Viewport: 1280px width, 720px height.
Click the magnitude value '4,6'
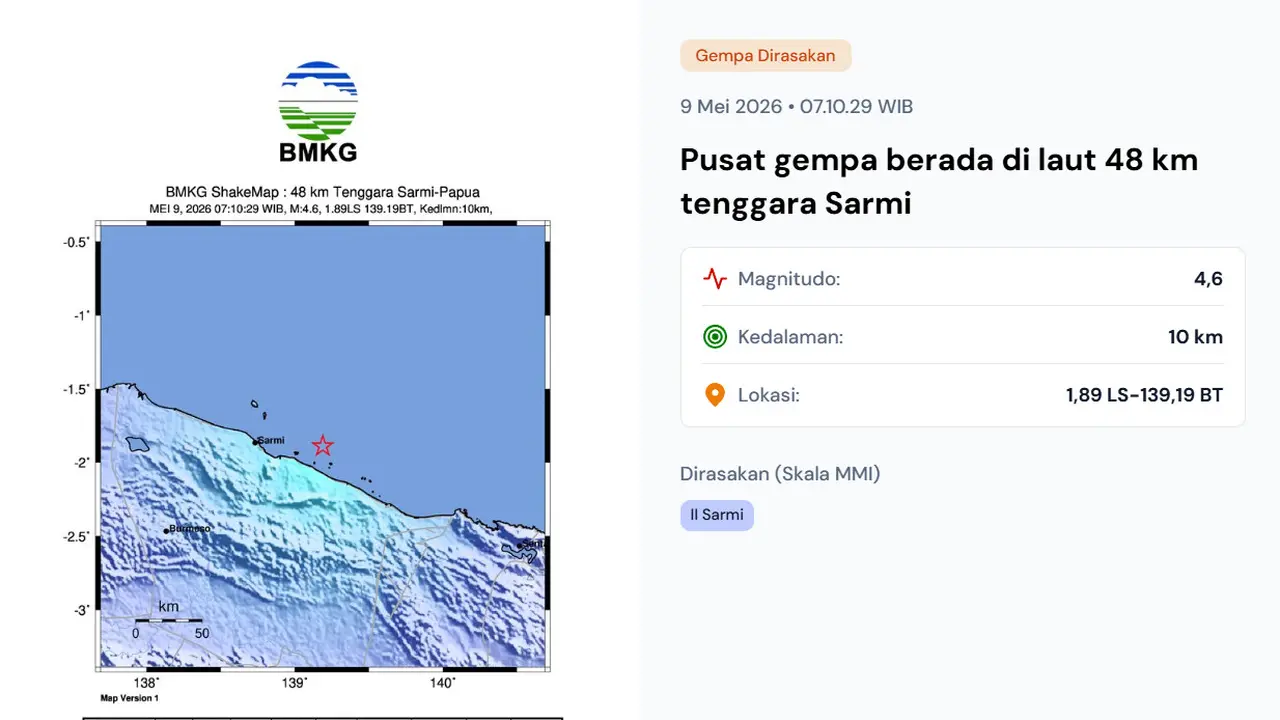click(1208, 279)
